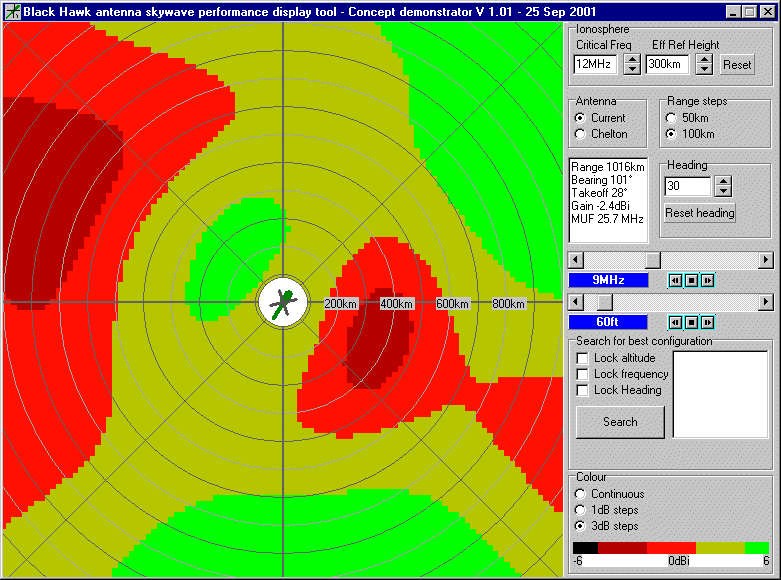
Task: Click the Gain -2.4dBi readout
Action: (601, 206)
